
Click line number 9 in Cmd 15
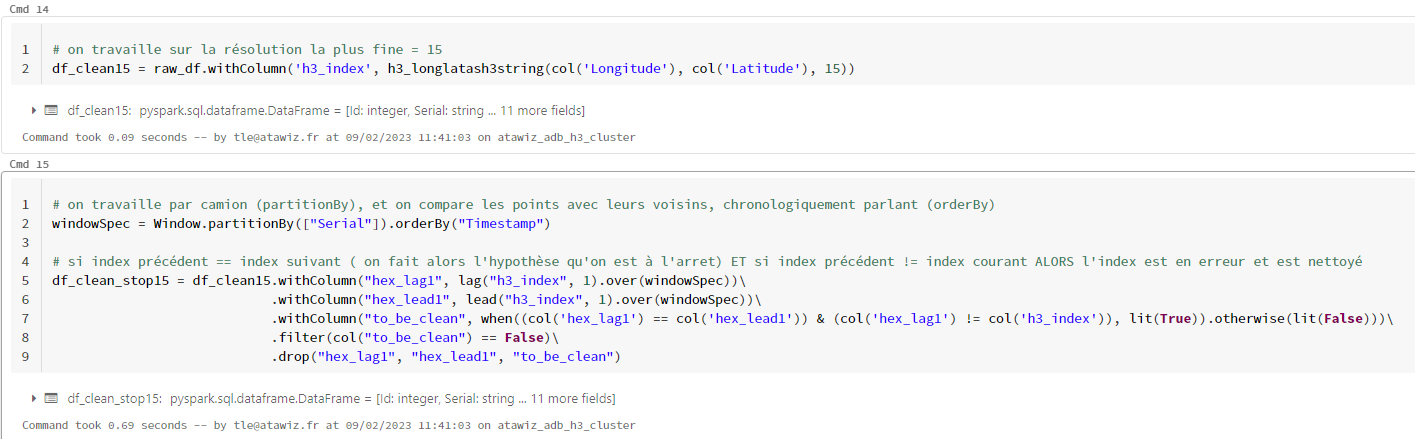25,356
